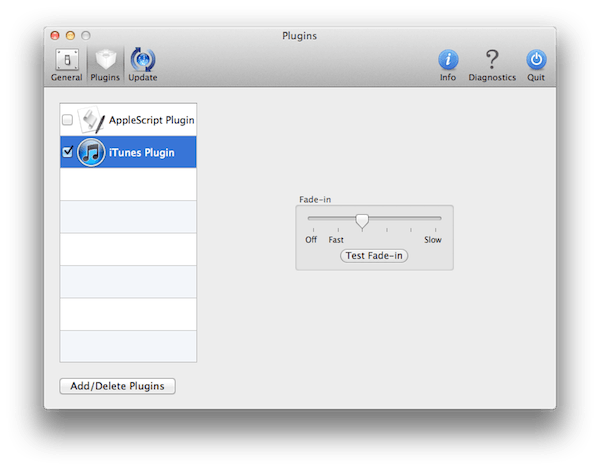Click the Fade-in slider thumb

(x=362, y=221)
